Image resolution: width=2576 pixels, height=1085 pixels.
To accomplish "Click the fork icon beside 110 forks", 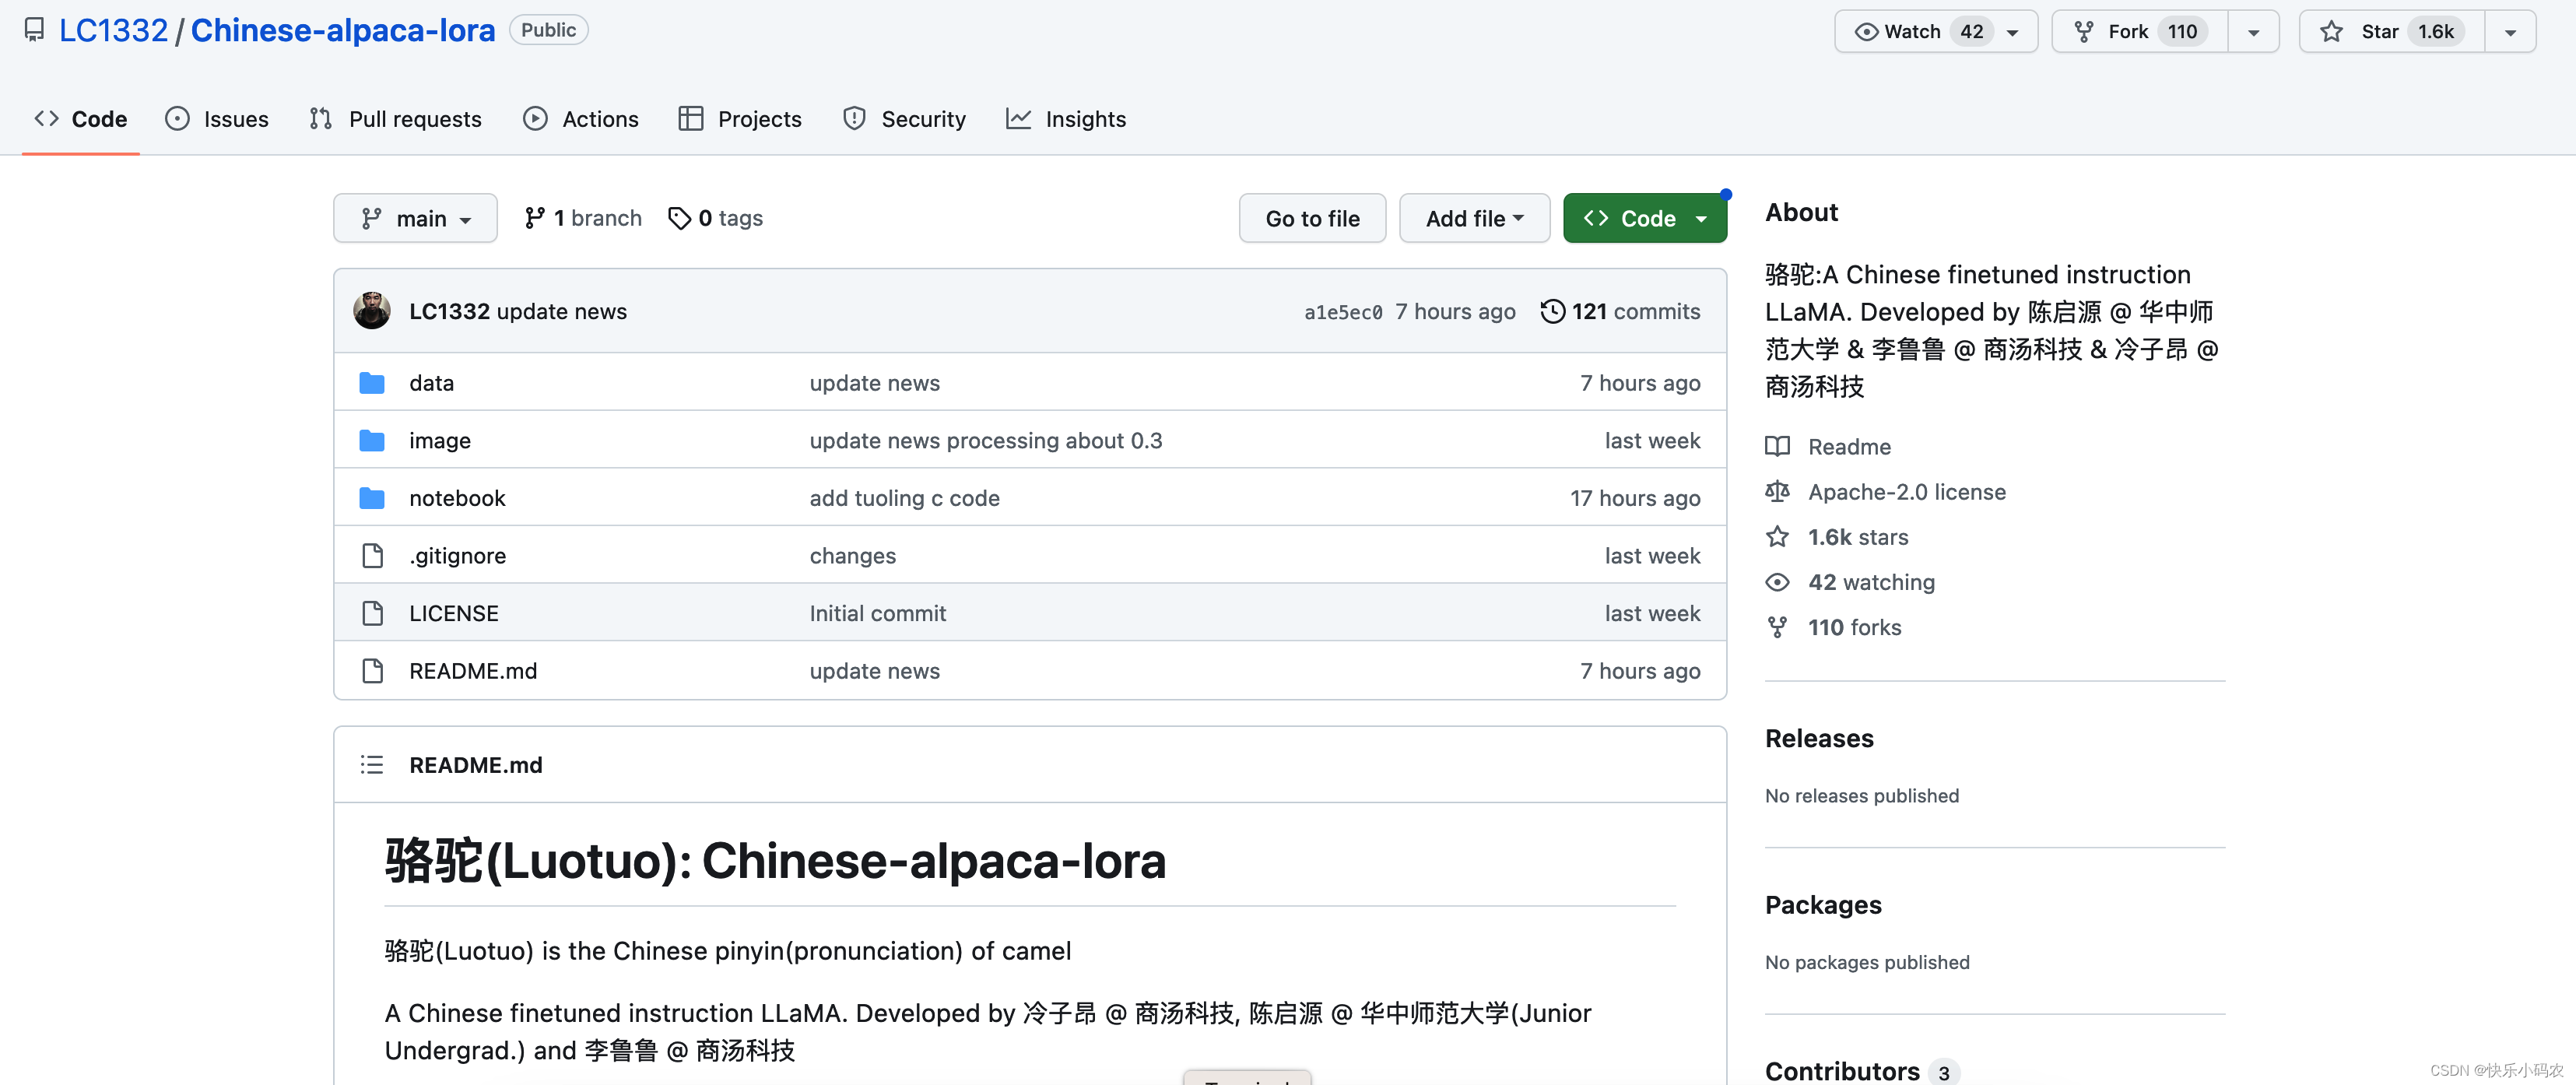I will pos(1777,627).
